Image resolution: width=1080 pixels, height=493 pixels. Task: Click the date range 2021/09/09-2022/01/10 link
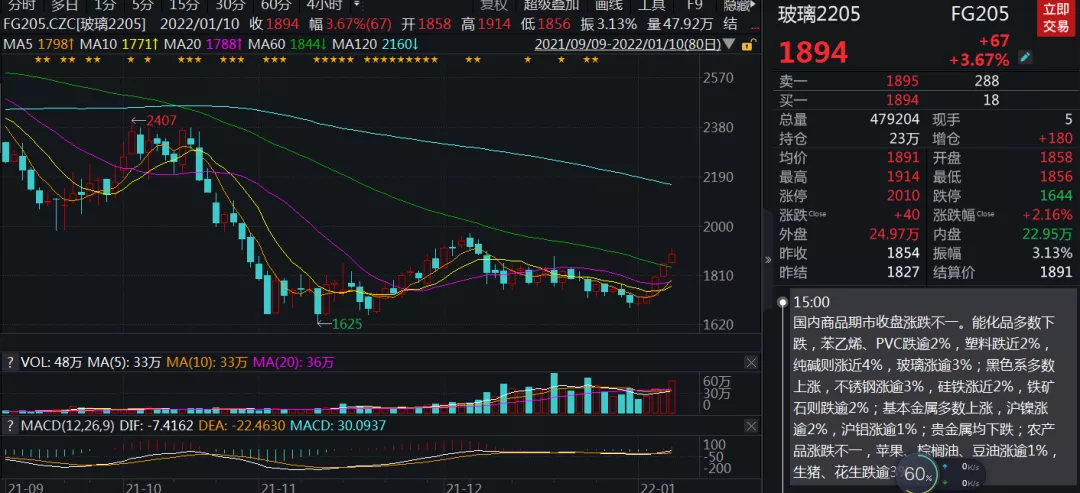click(629, 45)
